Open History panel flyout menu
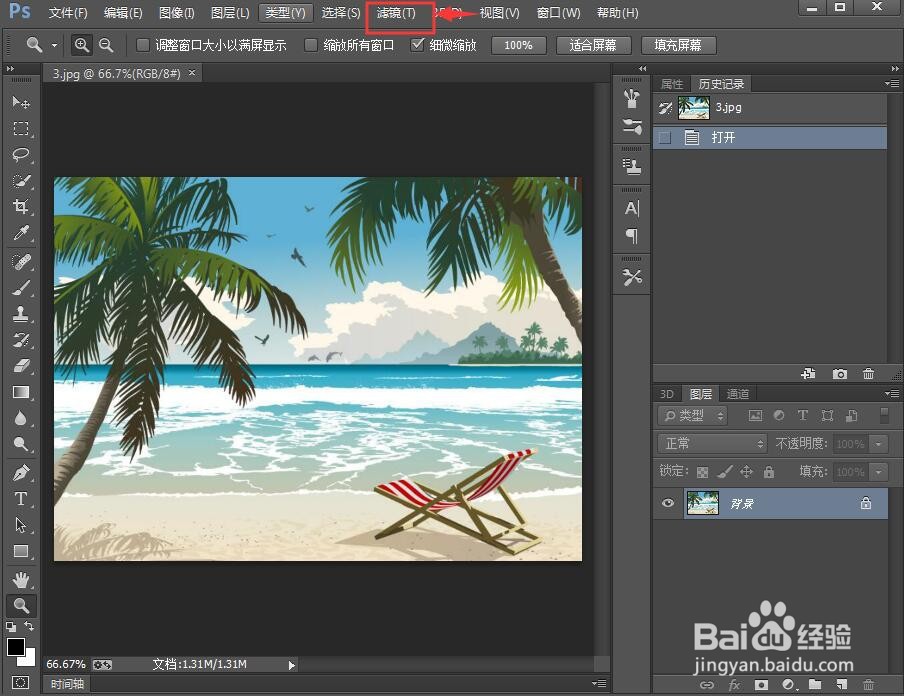904x696 pixels. point(892,84)
